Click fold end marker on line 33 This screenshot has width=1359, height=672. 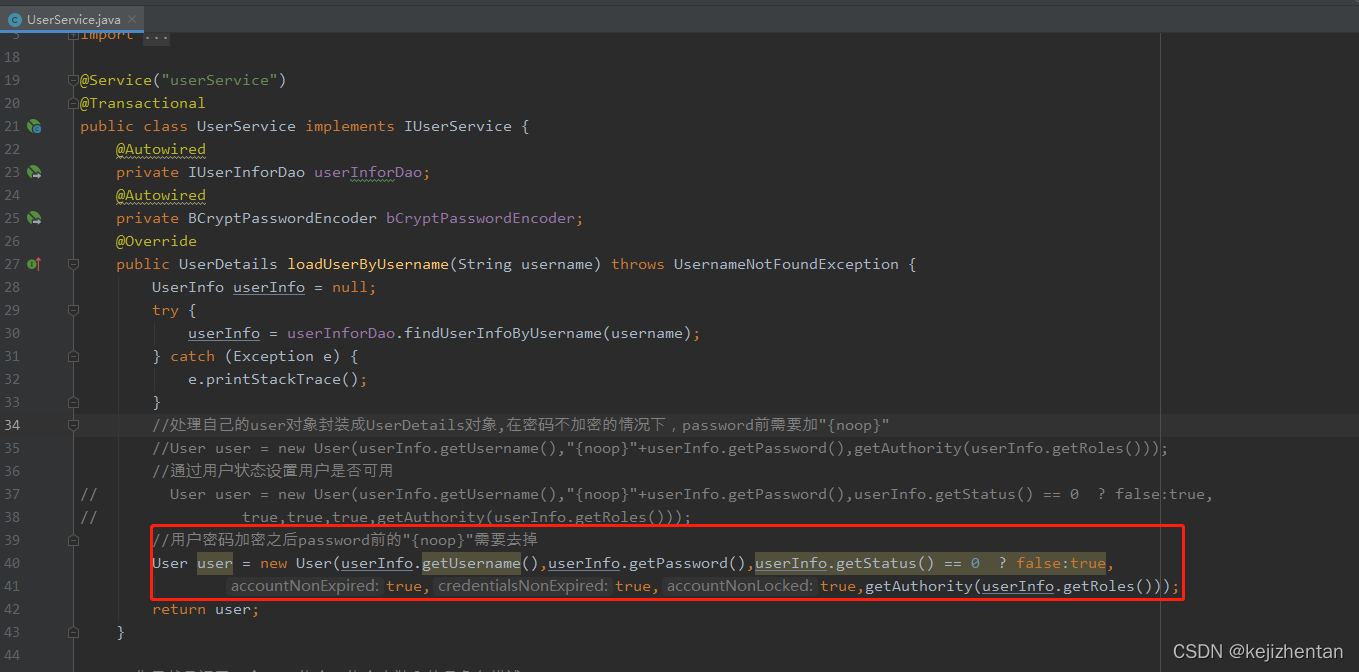point(73,402)
